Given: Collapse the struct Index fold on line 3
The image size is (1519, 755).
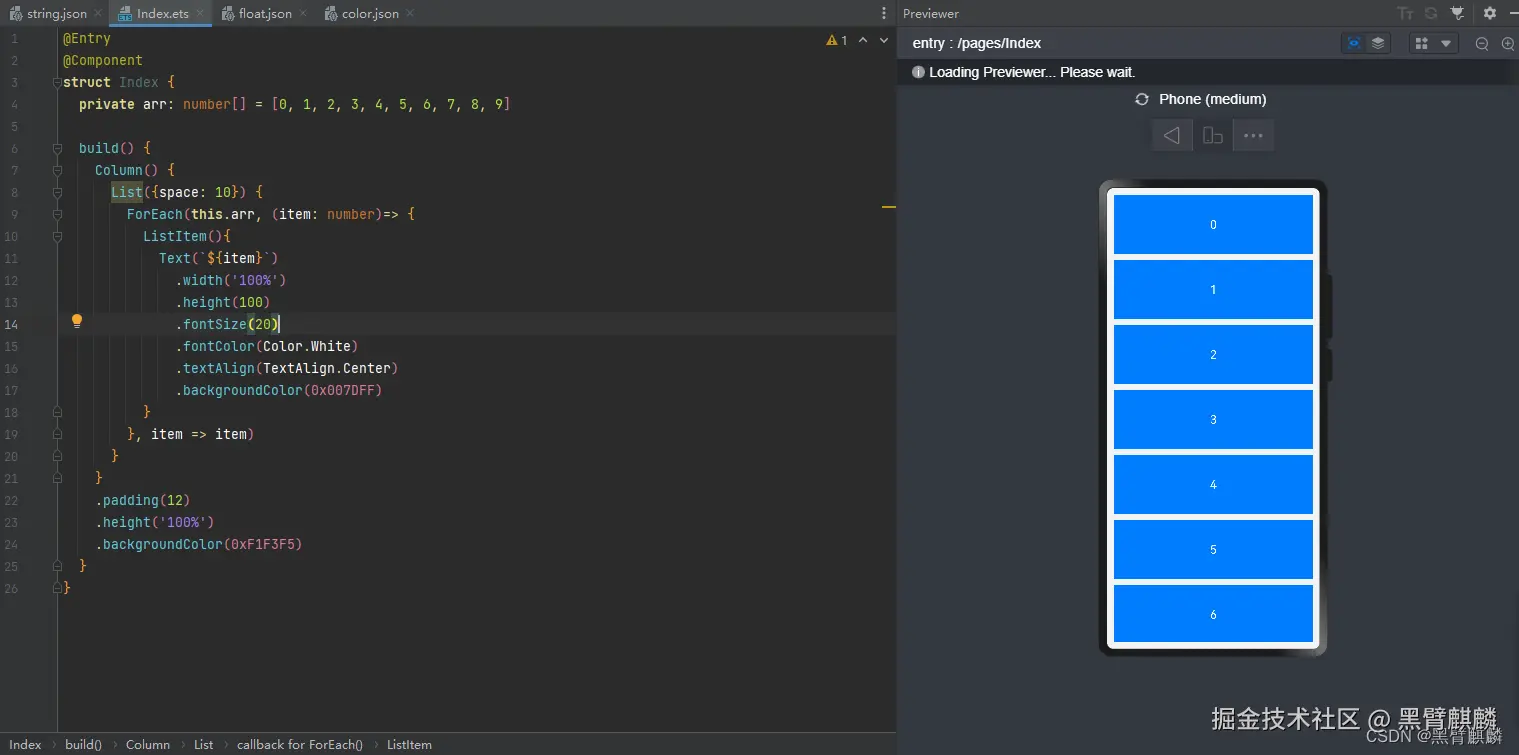Looking at the screenshot, I should point(57,82).
